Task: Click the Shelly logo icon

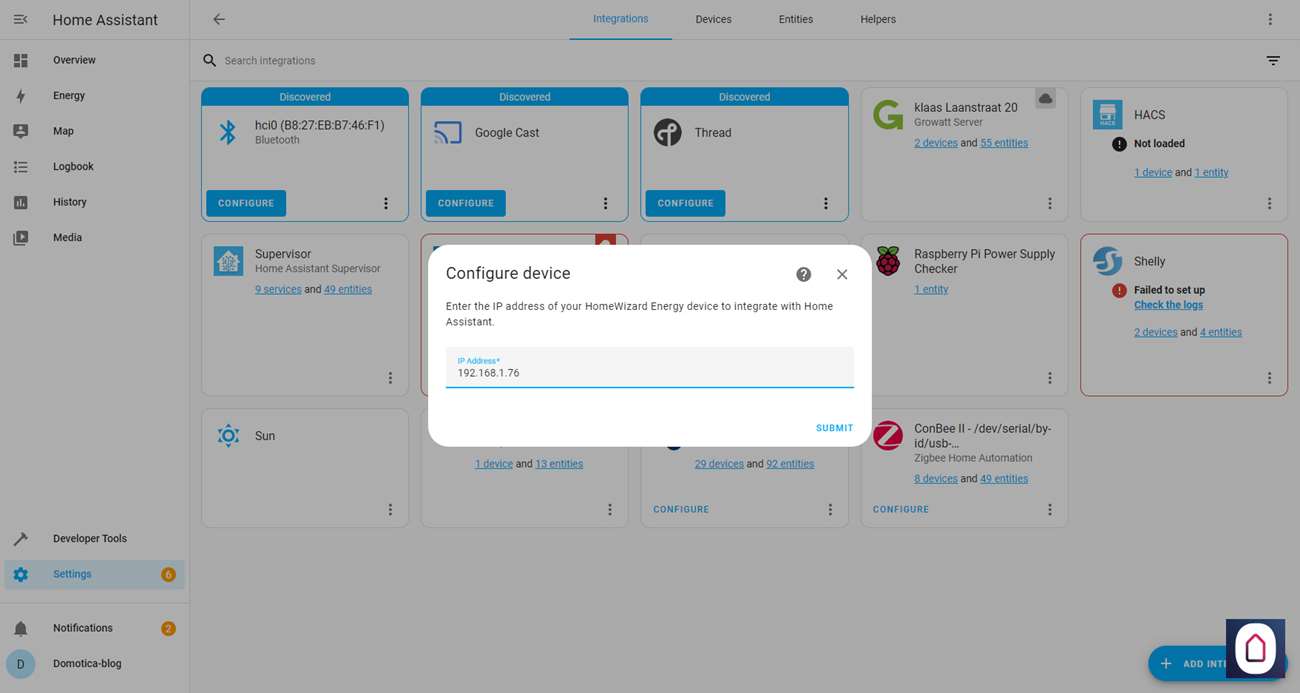Action: tap(1107, 261)
